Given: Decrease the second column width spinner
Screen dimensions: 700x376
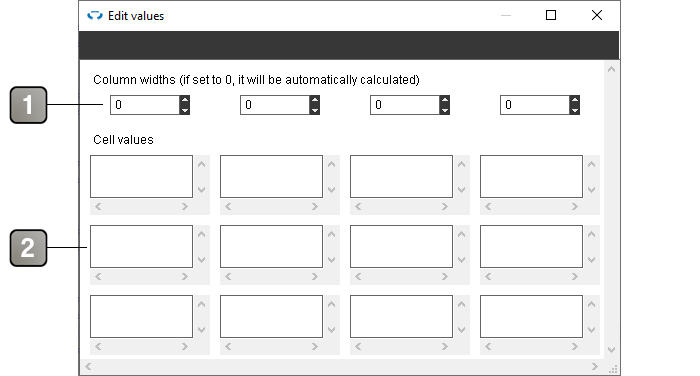Looking at the screenshot, I should click(314, 110).
